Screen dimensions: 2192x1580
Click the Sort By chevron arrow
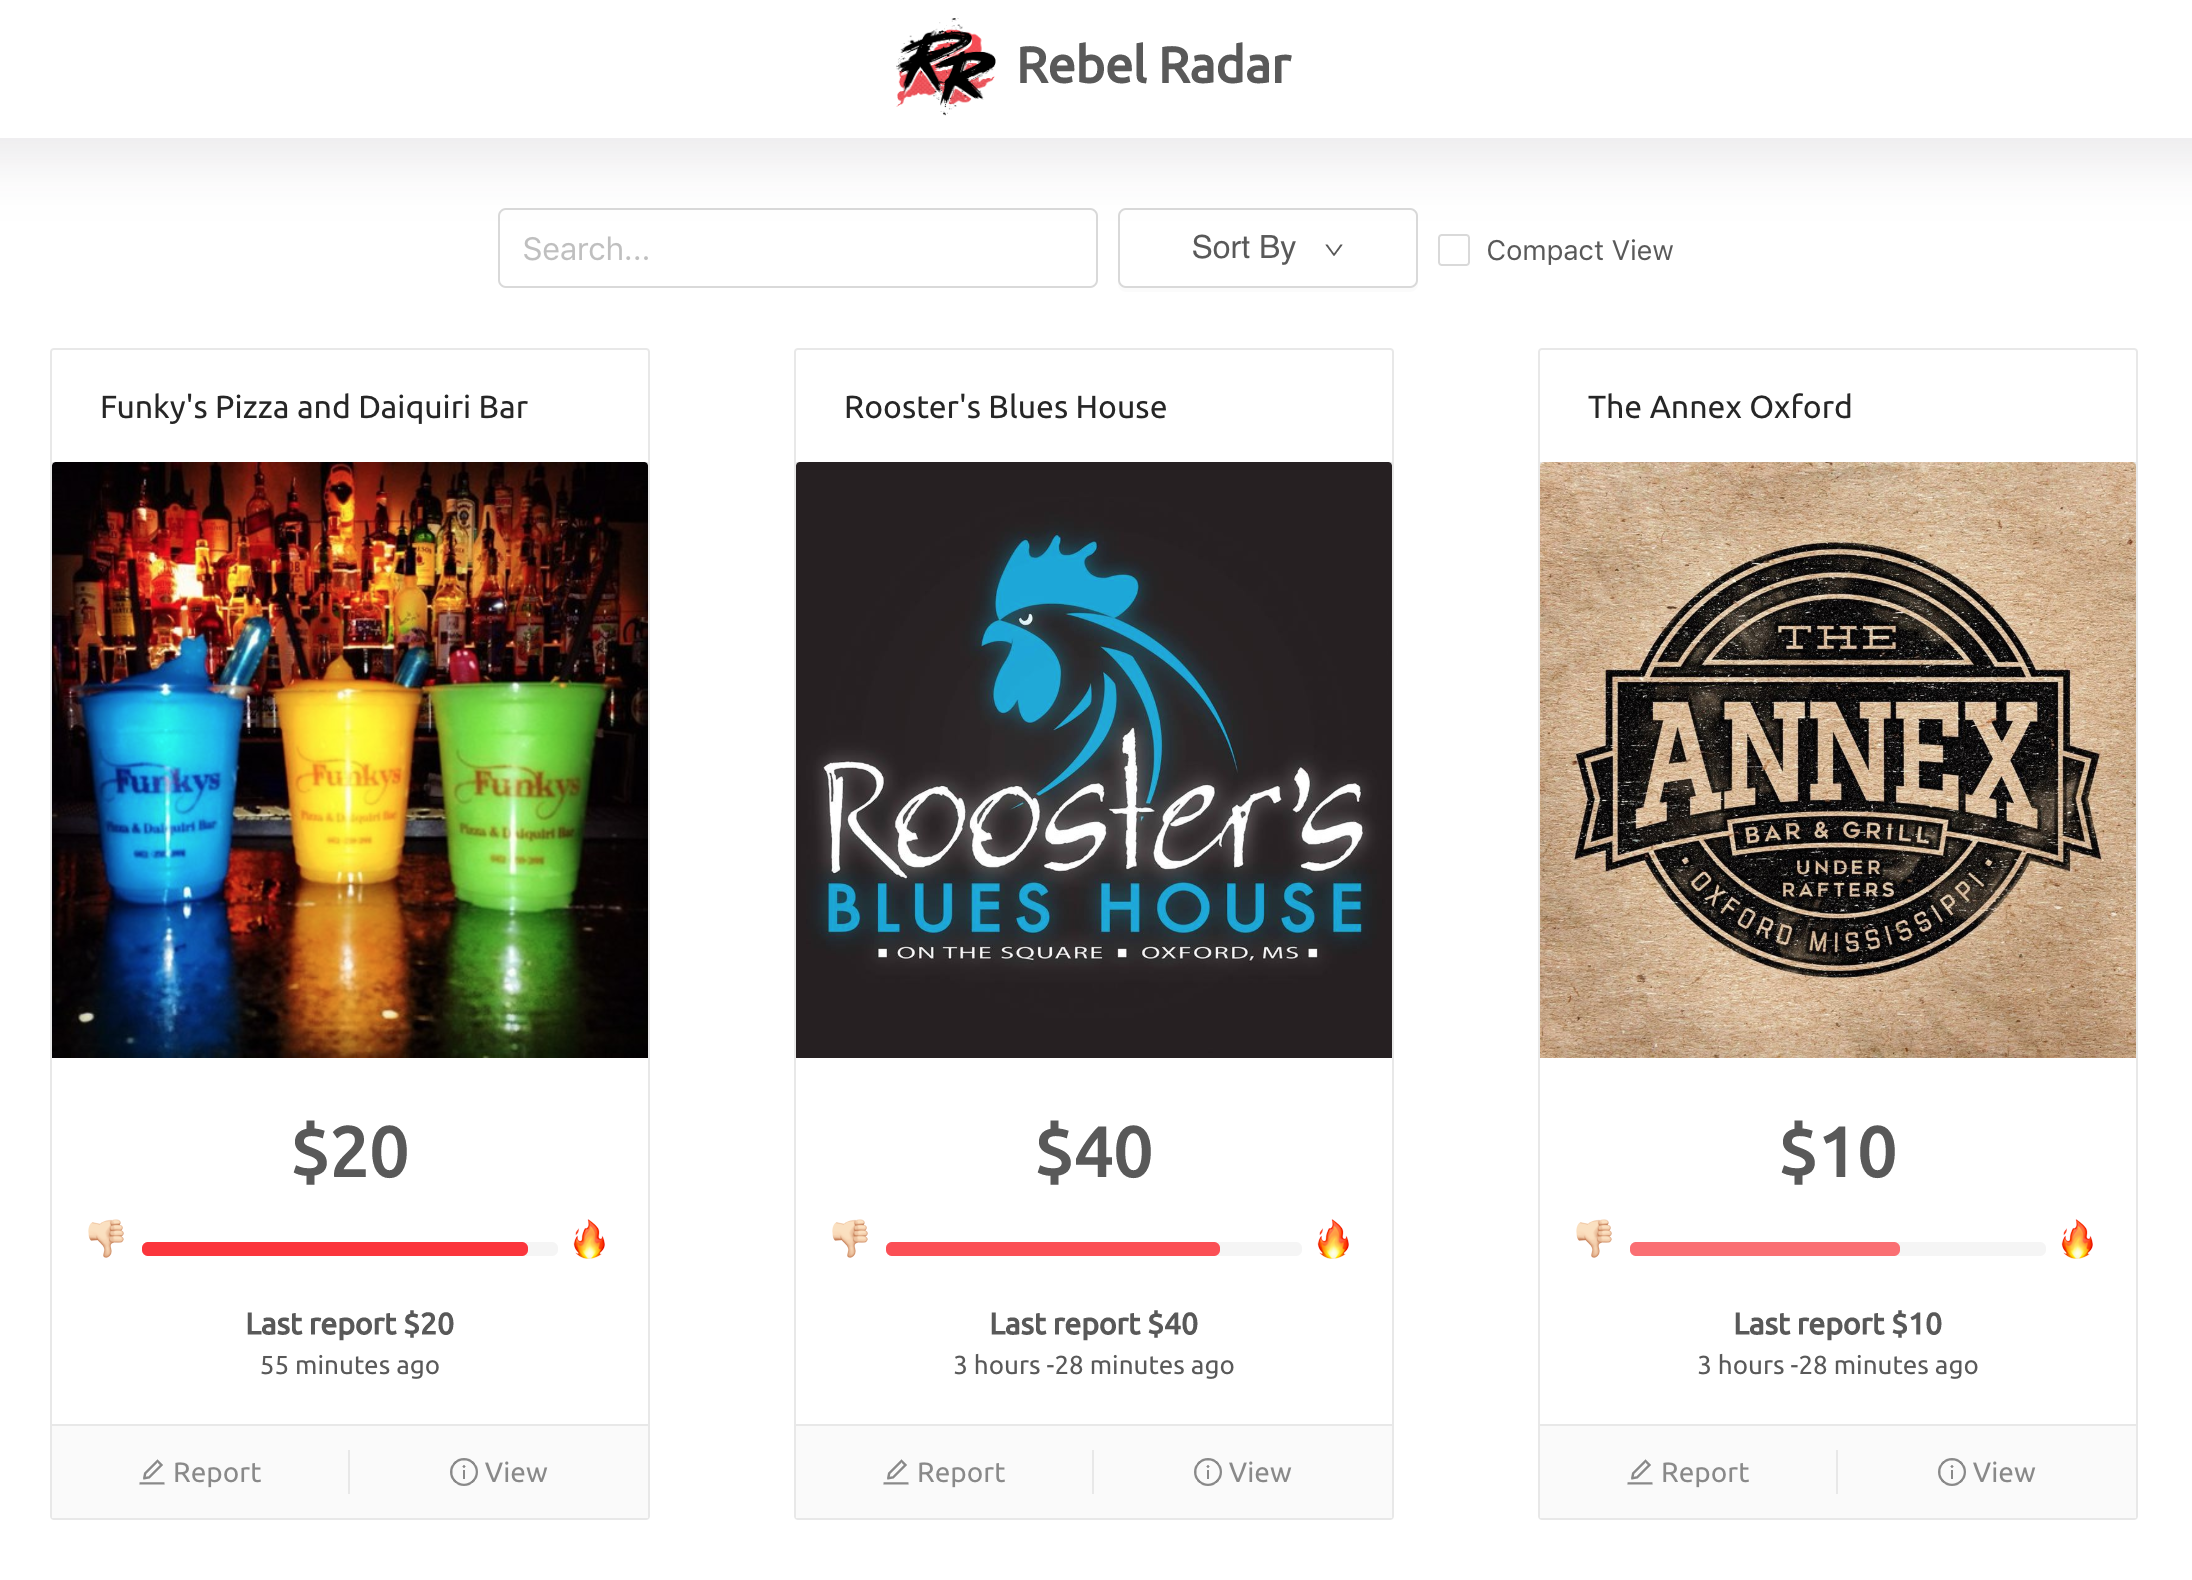click(x=1334, y=250)
